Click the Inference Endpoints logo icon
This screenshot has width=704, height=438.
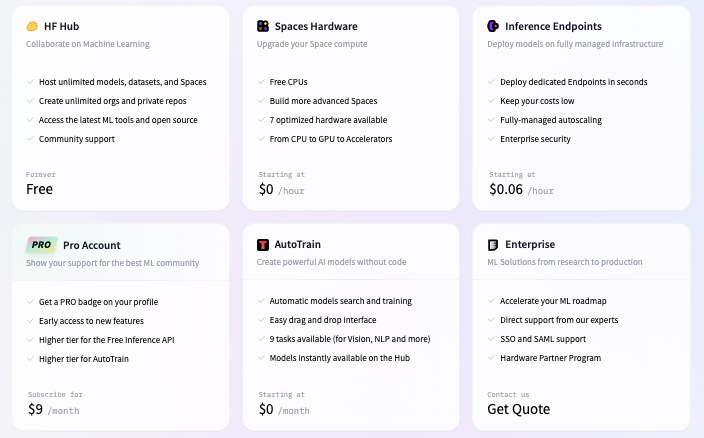493,26
